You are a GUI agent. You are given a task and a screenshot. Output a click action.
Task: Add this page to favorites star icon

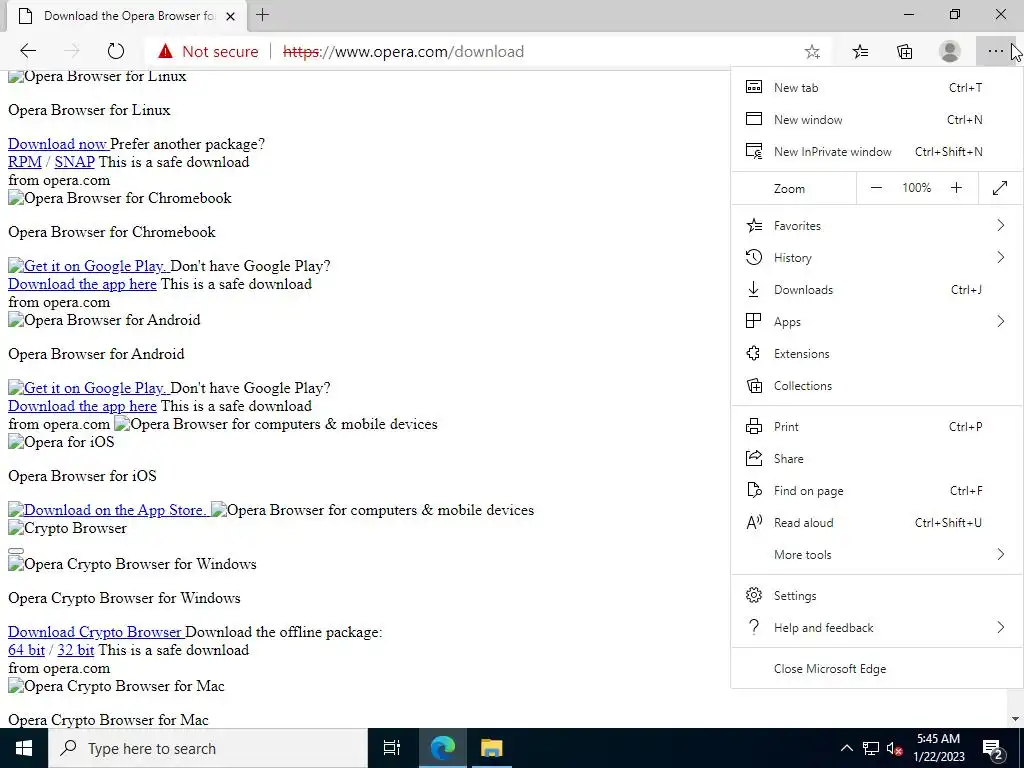tap(812, 52)
